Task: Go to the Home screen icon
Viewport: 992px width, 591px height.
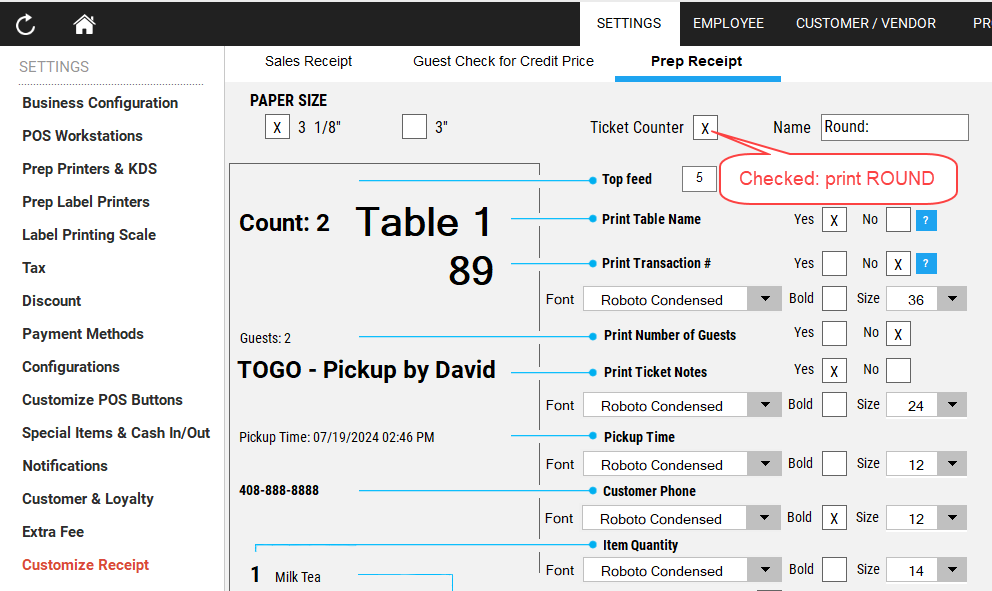Action: [84, 25]
